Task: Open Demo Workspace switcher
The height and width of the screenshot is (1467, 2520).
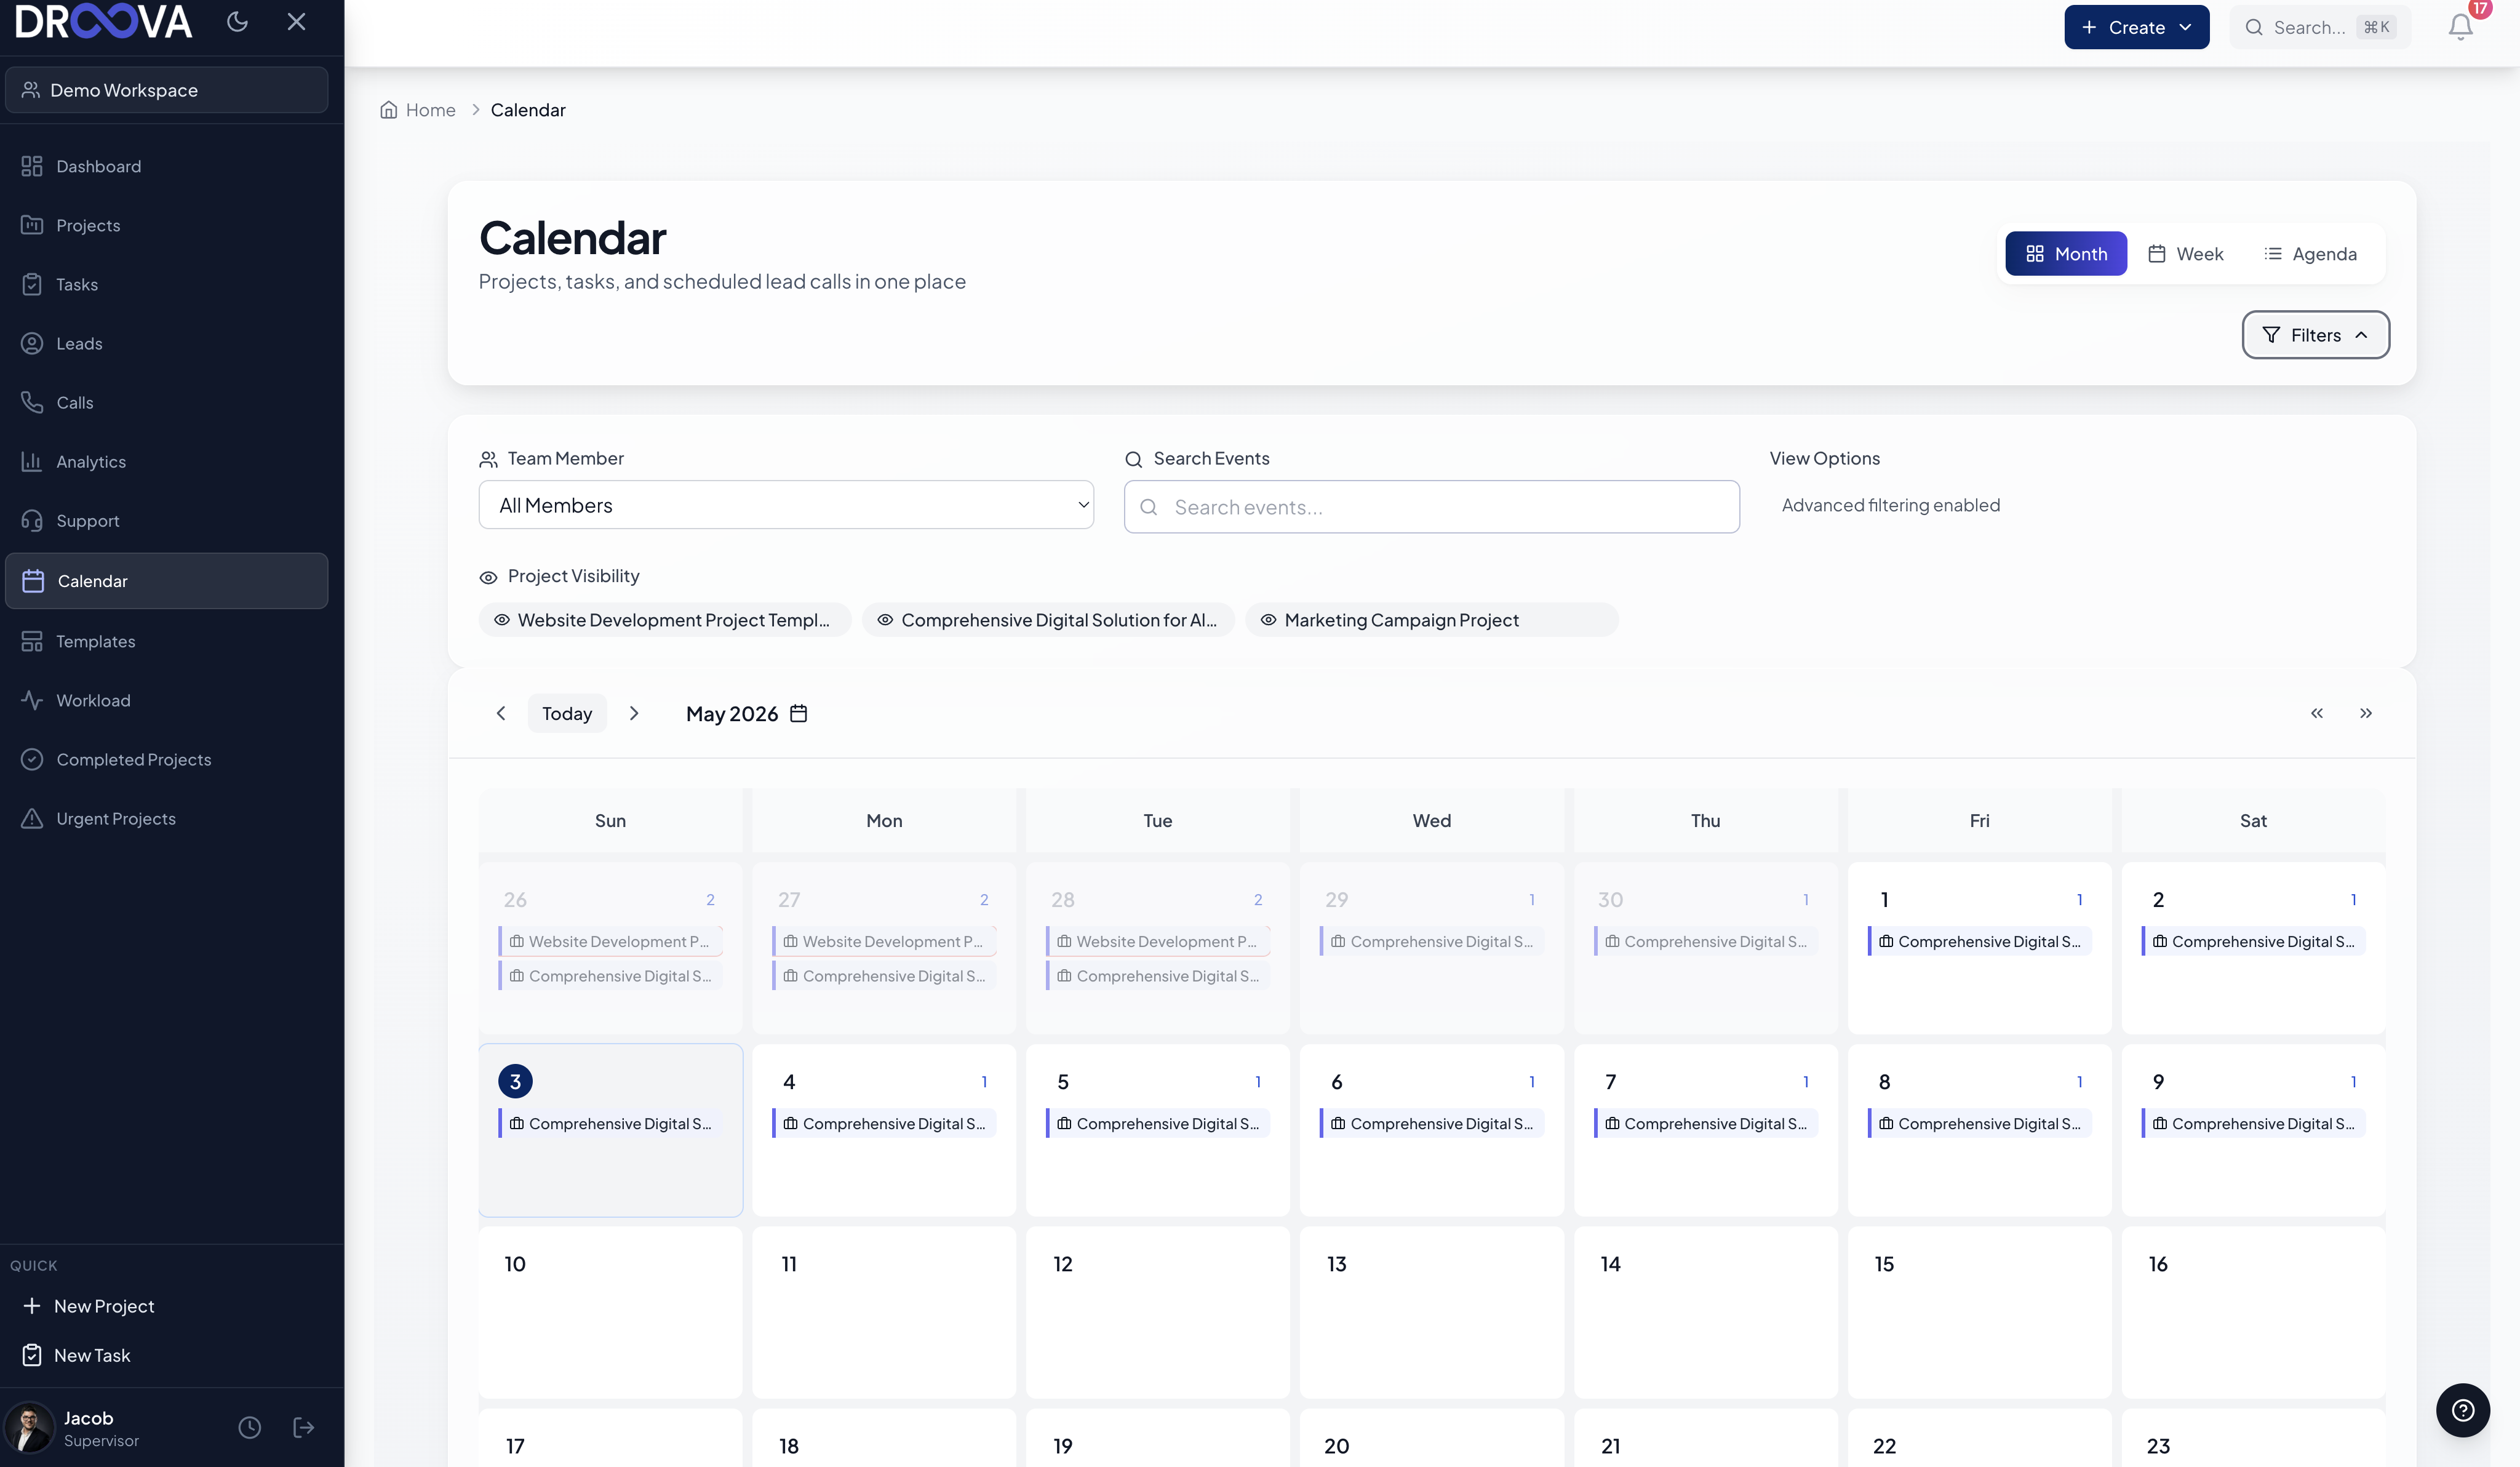Action: (x=166, y=90)
